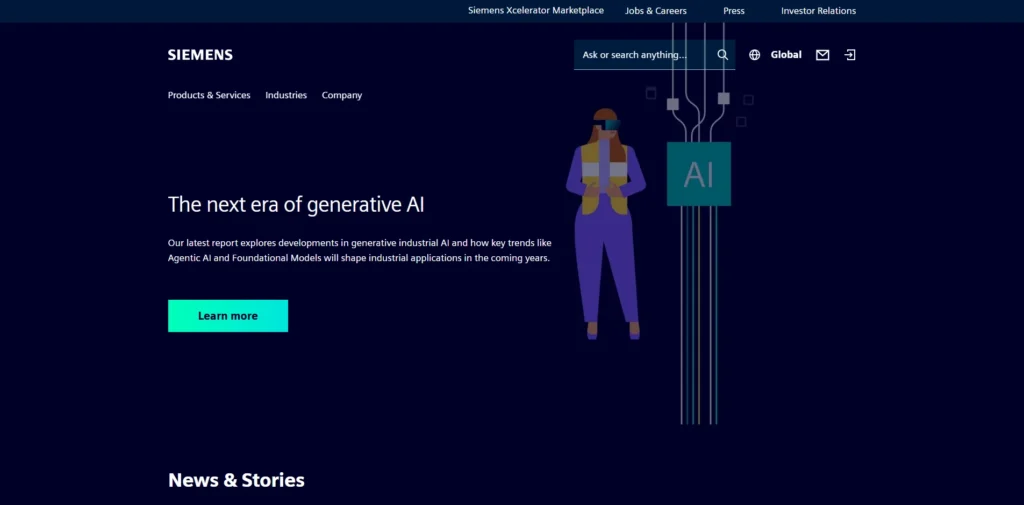1024x505 pixels.
Task: Click the Siemens logo
Action: [200, 55]
